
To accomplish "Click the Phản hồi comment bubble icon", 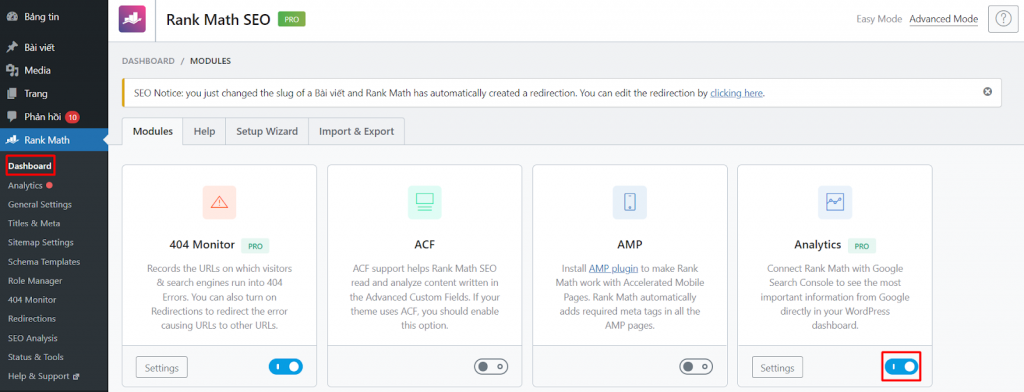I will 12,117.
